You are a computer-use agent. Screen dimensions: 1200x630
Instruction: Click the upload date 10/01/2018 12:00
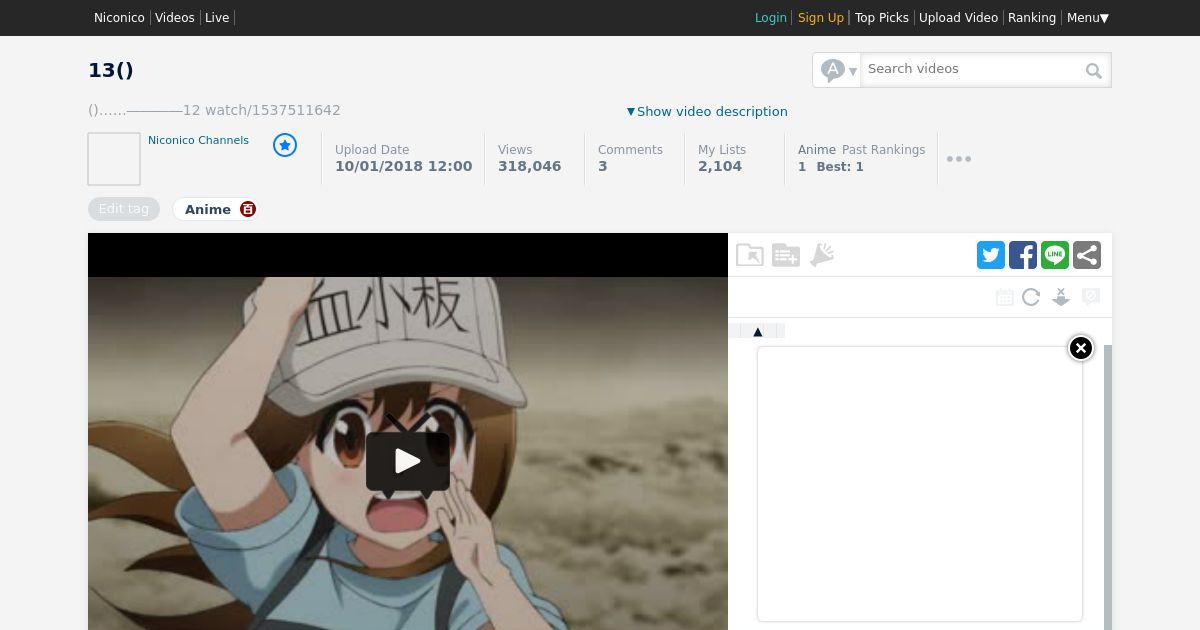(x=404, y=167)
